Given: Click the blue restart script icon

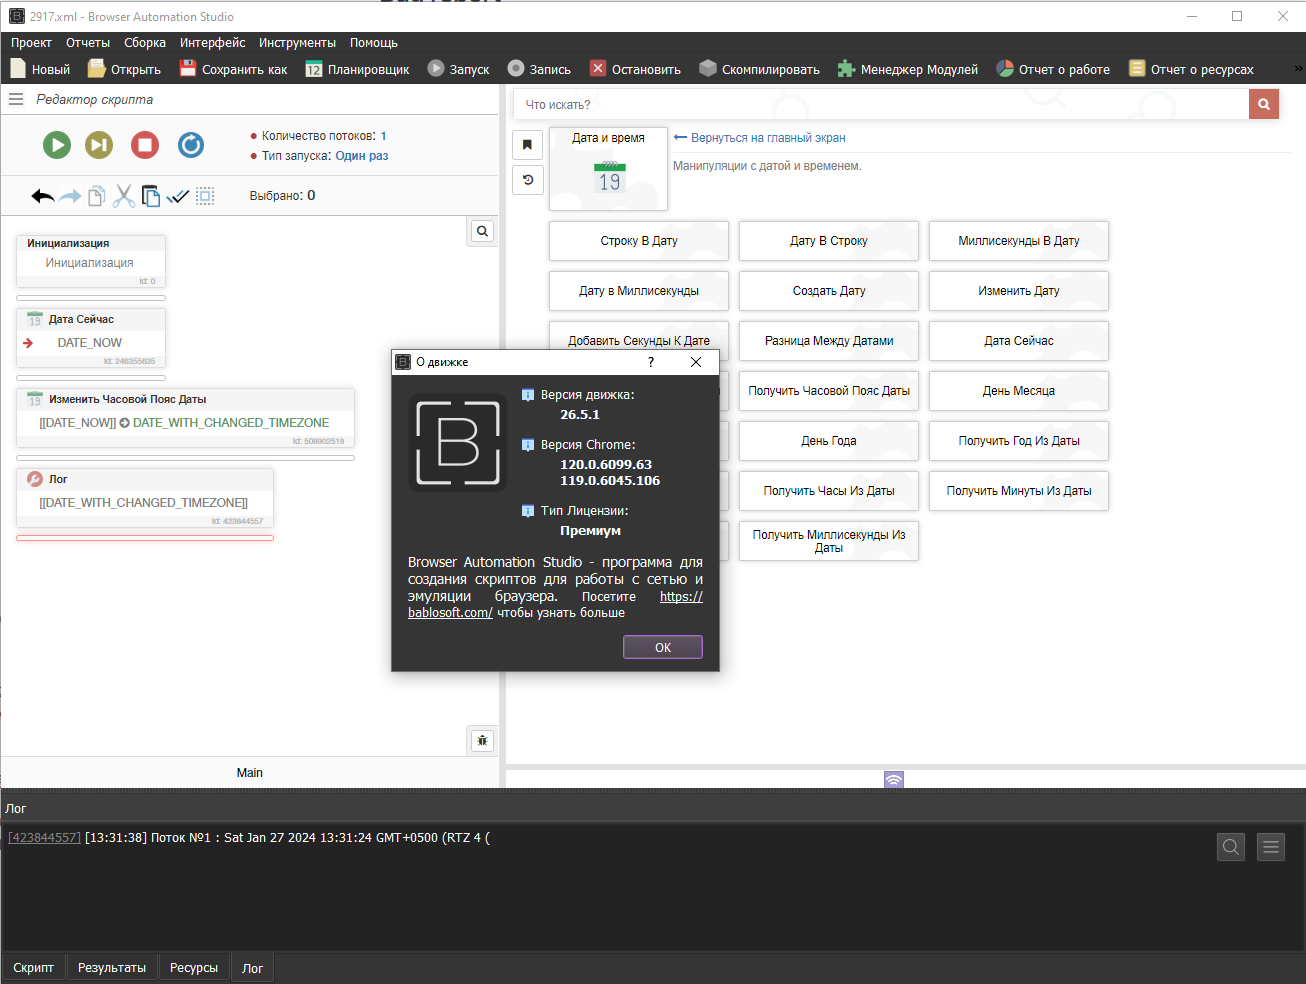Looking at the screenshot, I should [191, 145].
